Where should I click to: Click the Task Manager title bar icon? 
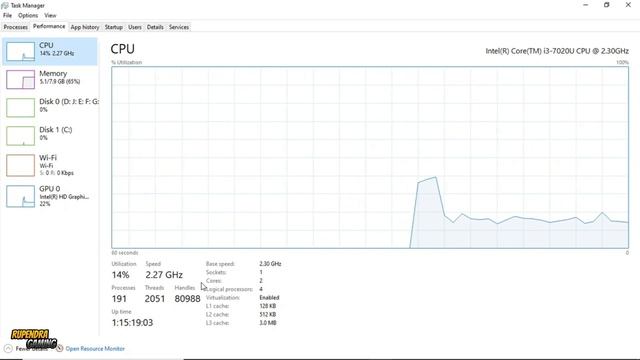5,5
